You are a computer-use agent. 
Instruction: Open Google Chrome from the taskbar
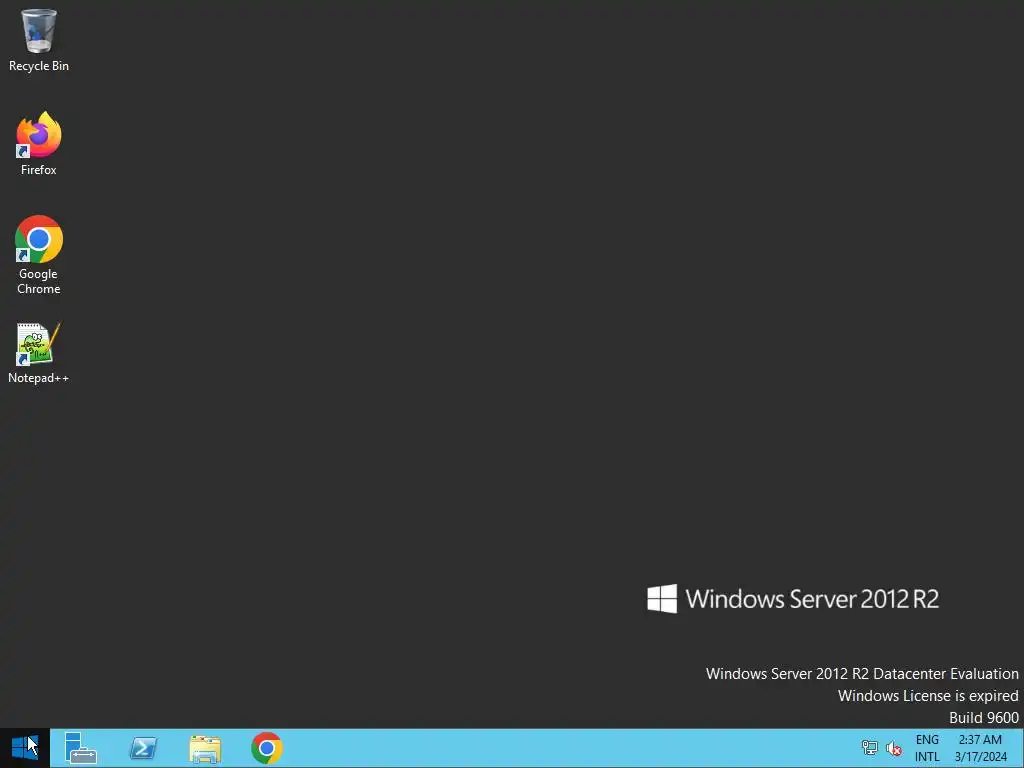point(266,748)
